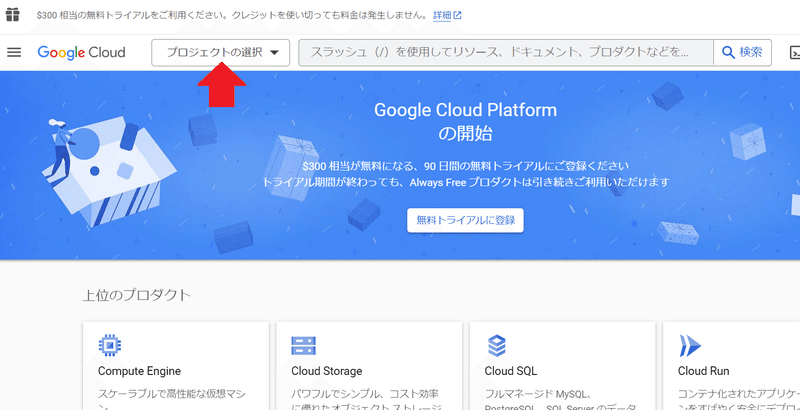This screenshot has height=410, width=800.
Task: Click the Cloud SQL stacked layers icon
Action: pos(496,345)
